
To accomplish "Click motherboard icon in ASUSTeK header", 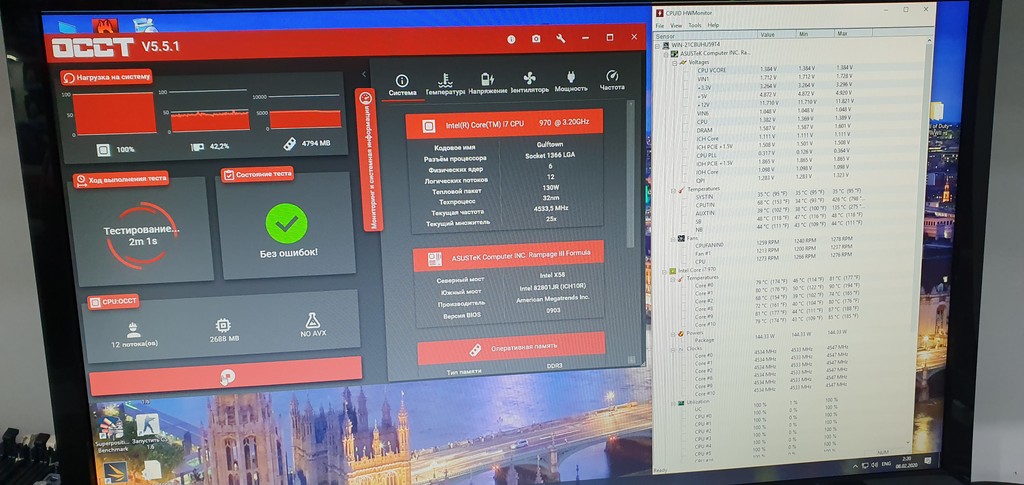I will pos(434,259).
